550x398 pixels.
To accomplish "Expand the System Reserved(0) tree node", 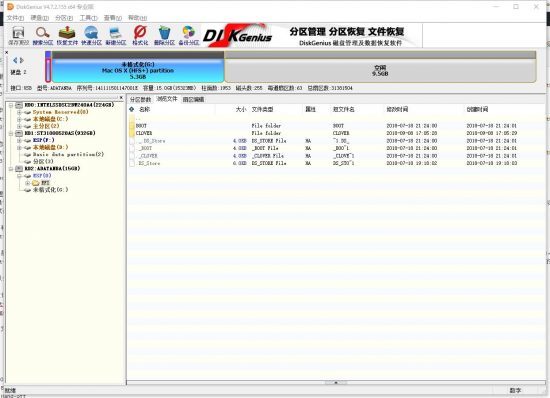I will tap(19, 112).
